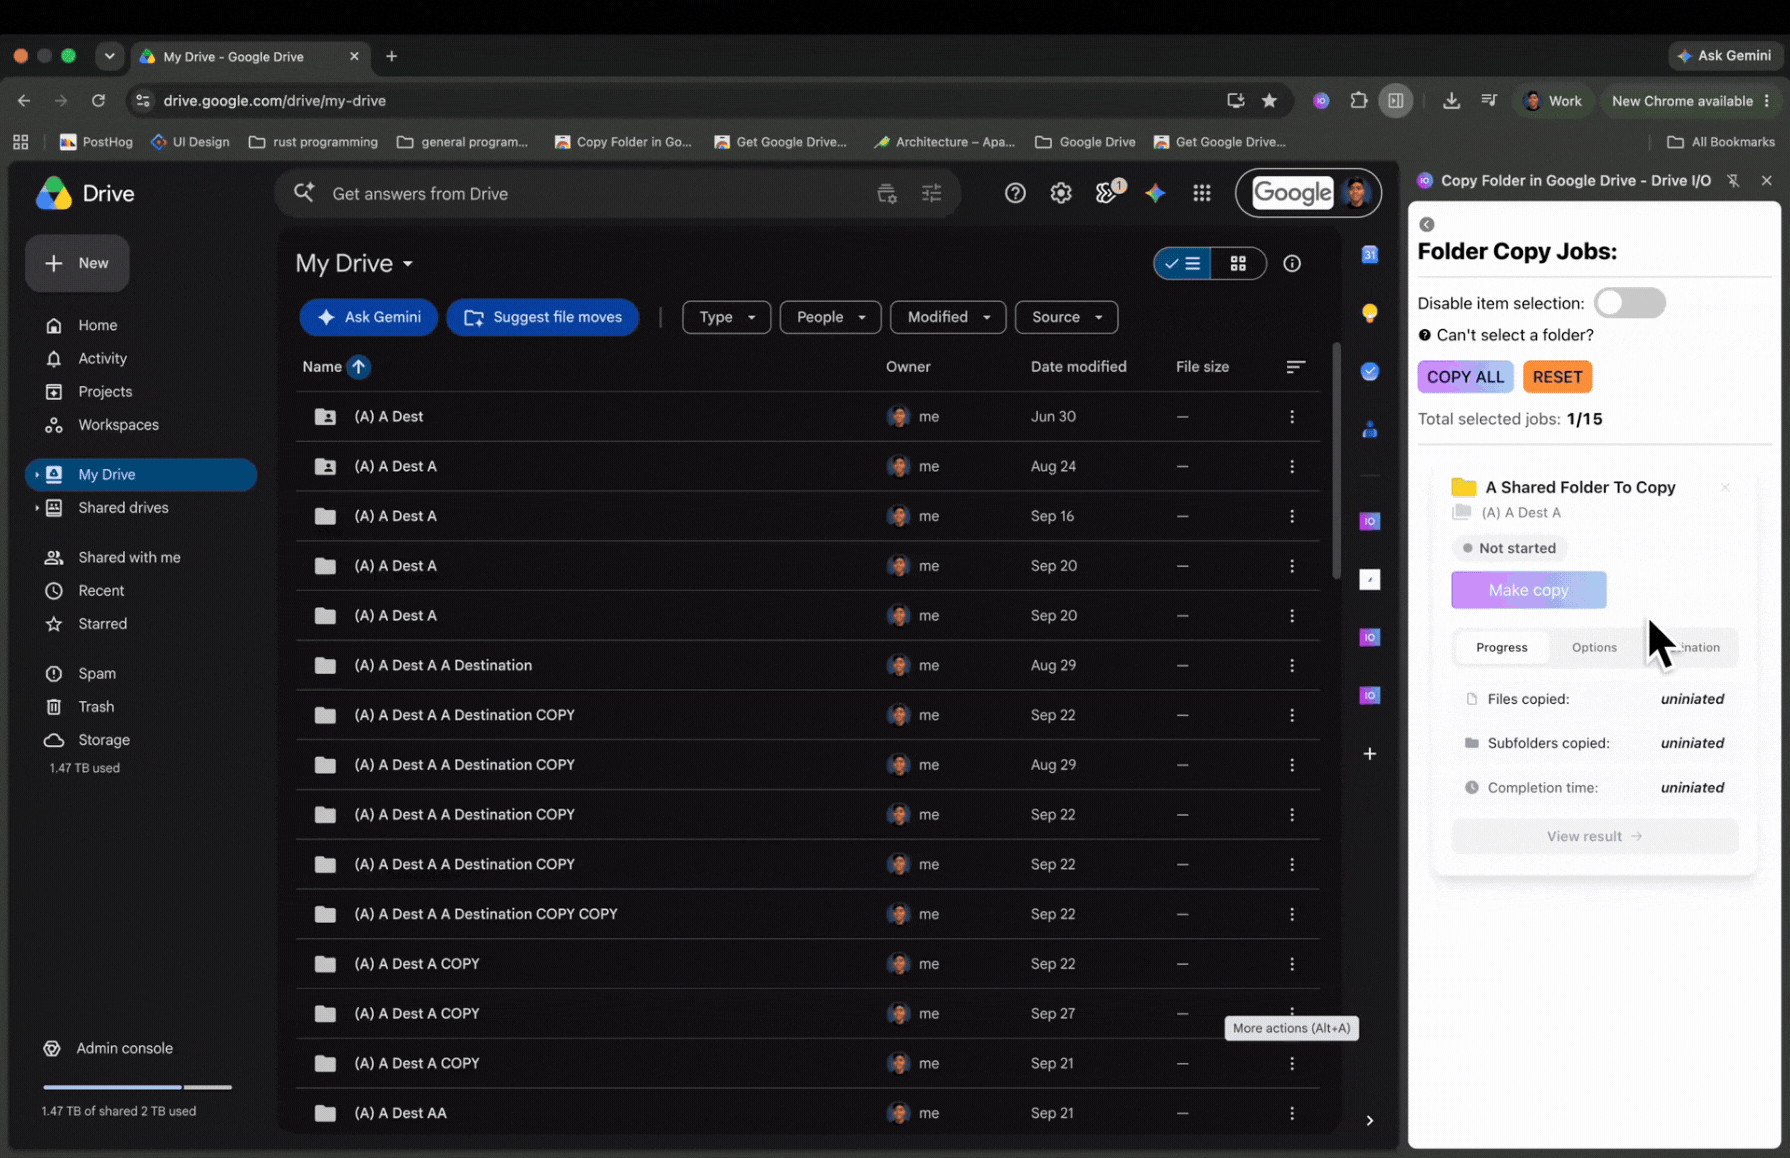This screenshot has width=1790, height=1158.
Task: Open Drive help question mark icon
Action: 1015,193
